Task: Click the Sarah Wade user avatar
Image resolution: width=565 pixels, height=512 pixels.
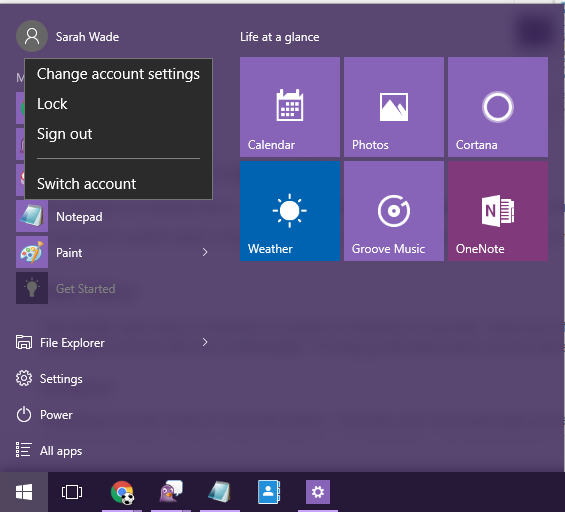Action: (x=32, y=36)
